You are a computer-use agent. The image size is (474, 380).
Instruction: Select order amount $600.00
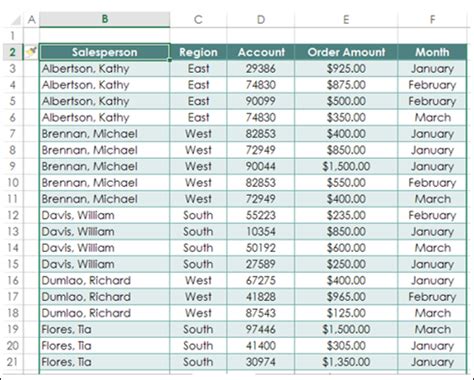[x=346, y=248]
